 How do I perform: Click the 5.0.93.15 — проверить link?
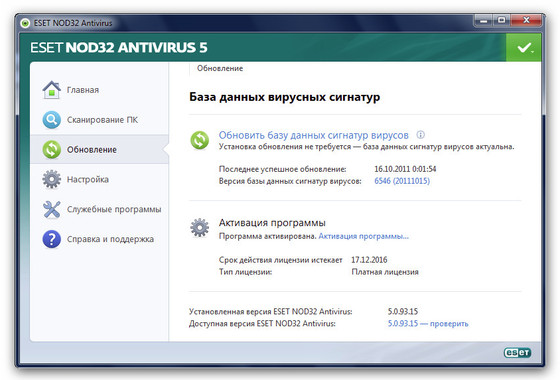[x=428, y=324]
